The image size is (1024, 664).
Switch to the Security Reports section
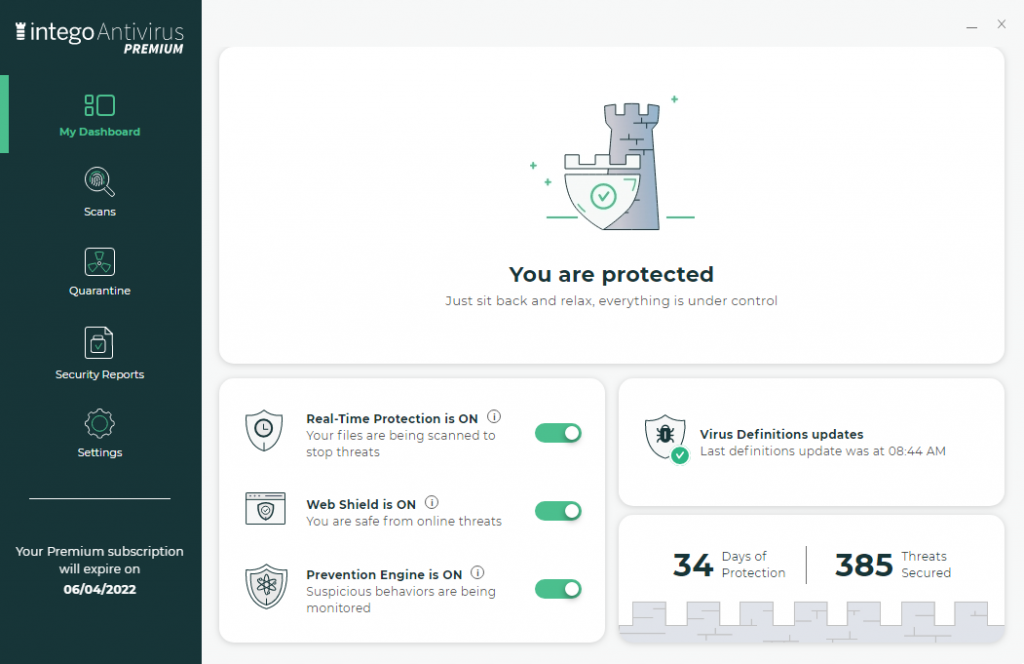99,376
